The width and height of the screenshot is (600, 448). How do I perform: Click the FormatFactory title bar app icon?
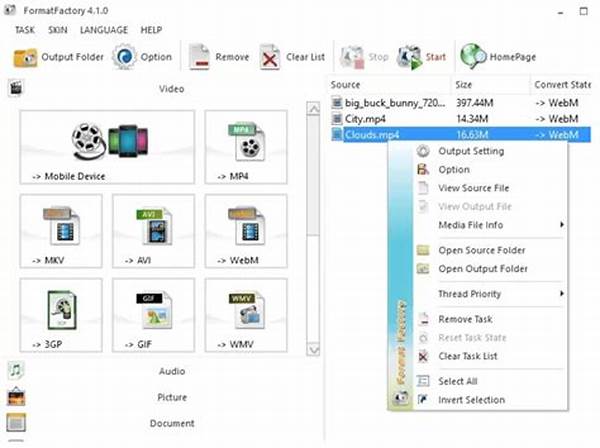(x=10, y=10)
